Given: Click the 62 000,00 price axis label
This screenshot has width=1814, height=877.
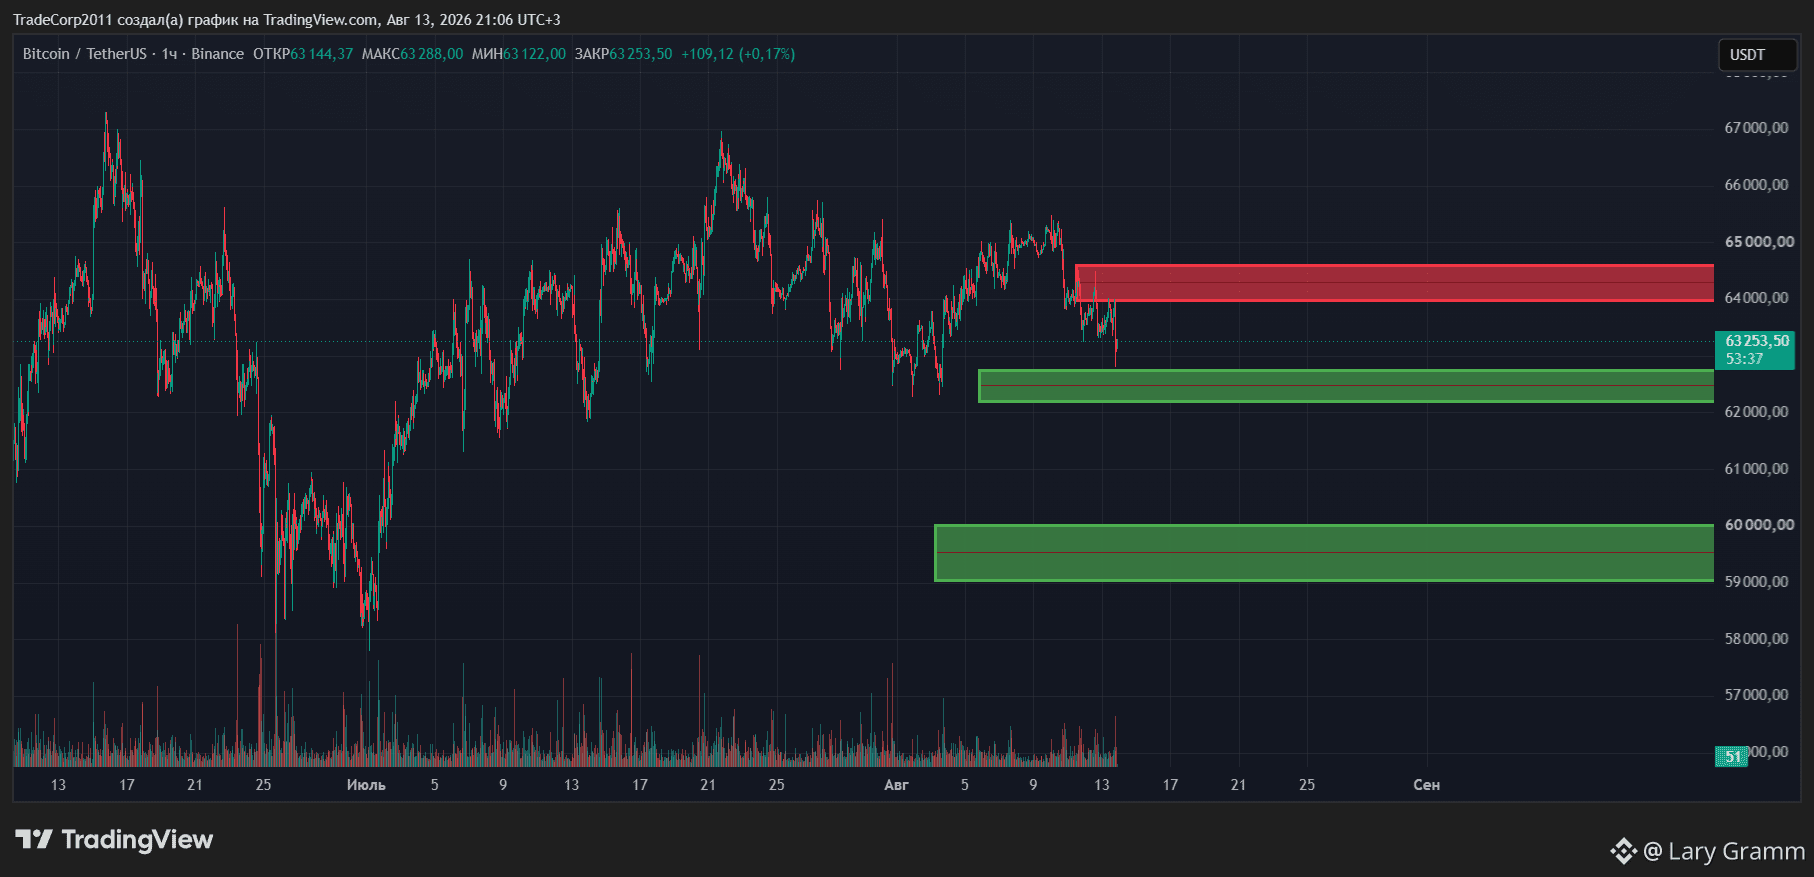Looking at the screenshot, I should click(1757, 412).
